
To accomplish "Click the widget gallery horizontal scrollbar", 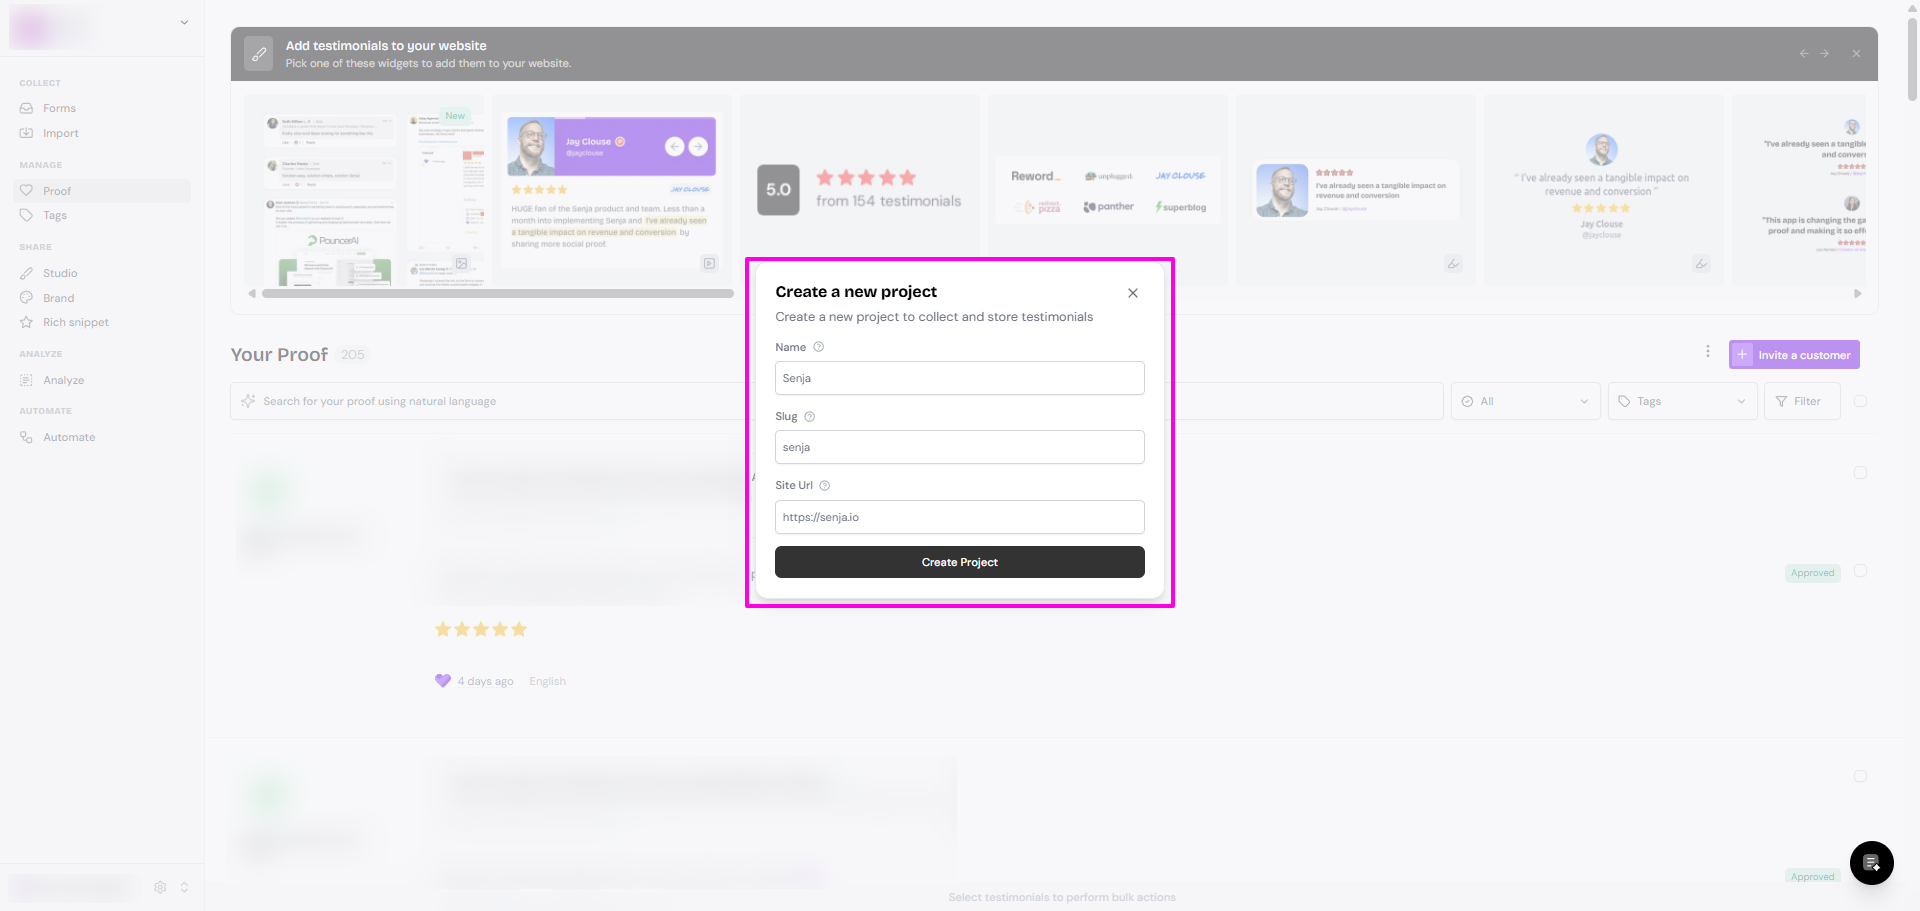I will pyautogui.click(x=497, y=294).
